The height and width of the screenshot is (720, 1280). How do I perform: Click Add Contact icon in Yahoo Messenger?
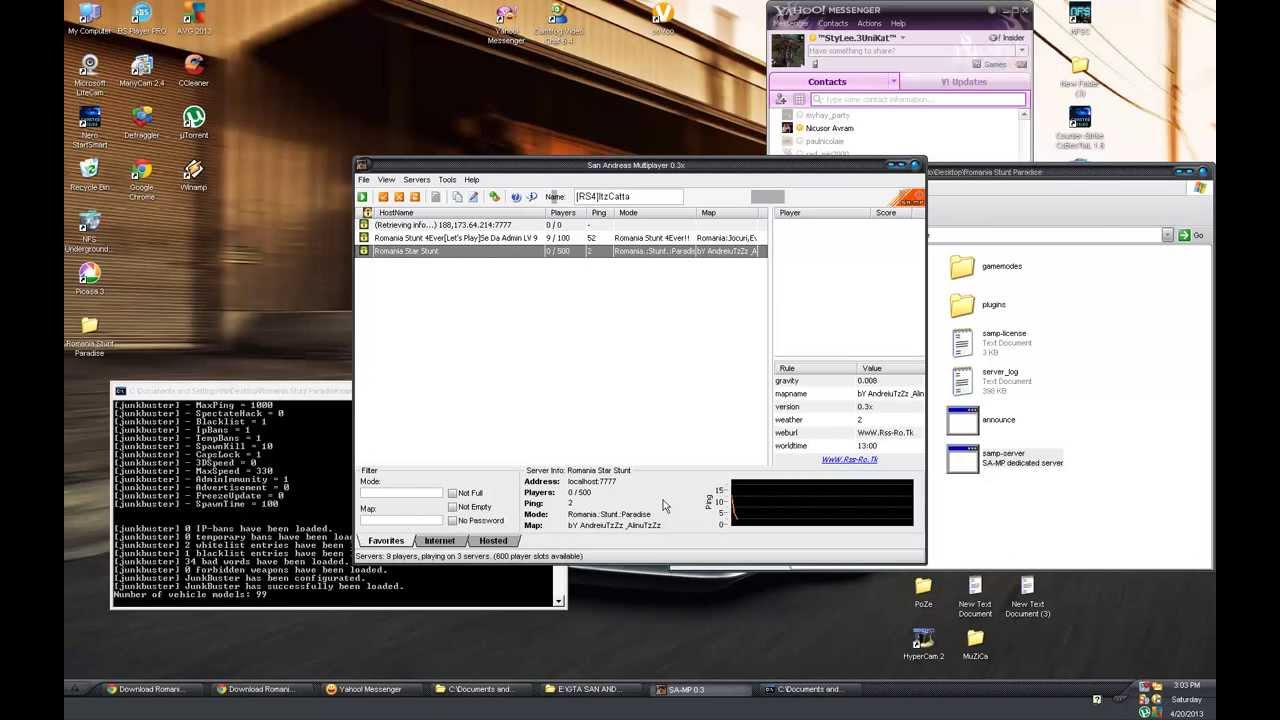click(x=781, y=99)
